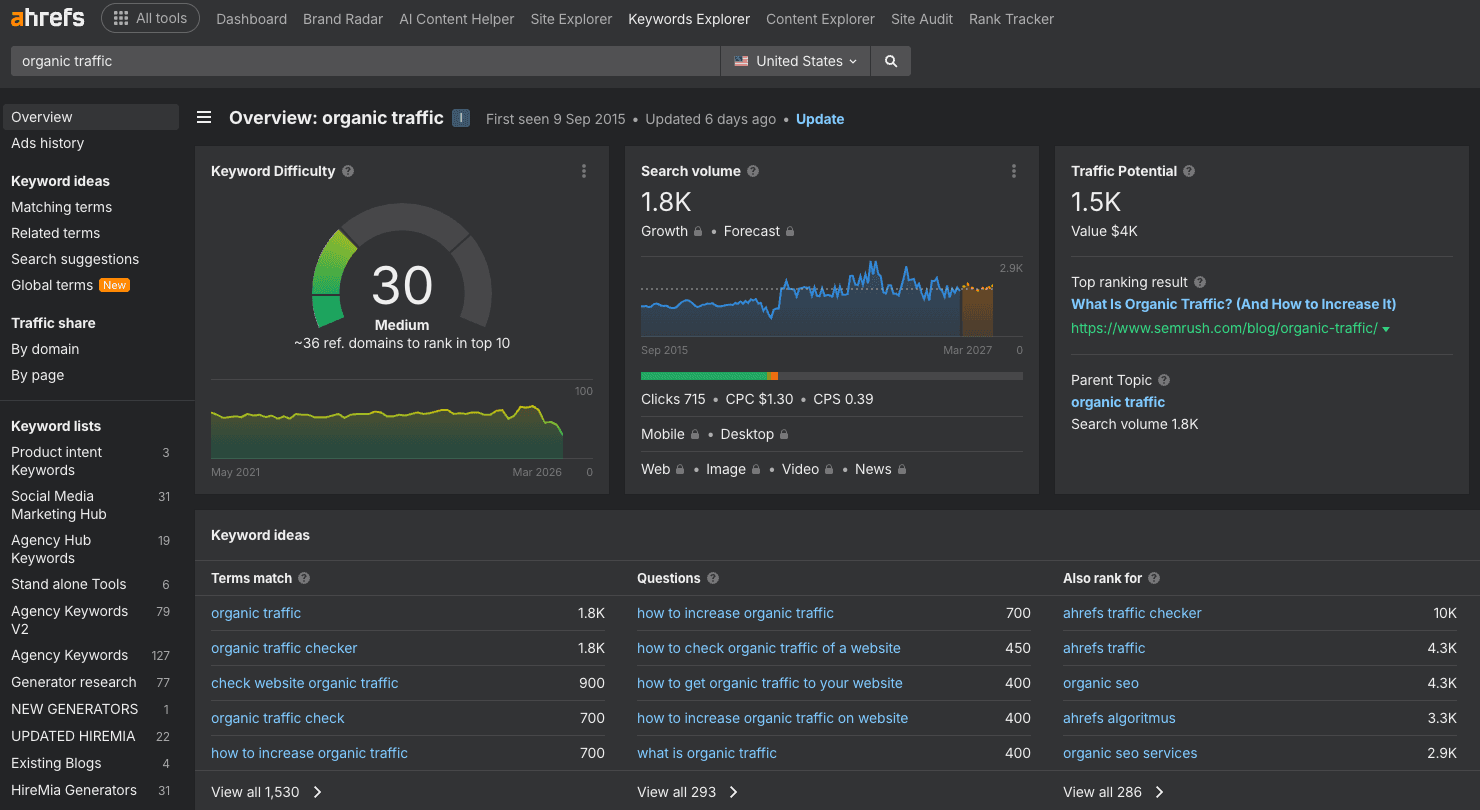Screen dimensions: 1480x810
Task: Open the All tools grid menu
Action: tap(150, 17)
